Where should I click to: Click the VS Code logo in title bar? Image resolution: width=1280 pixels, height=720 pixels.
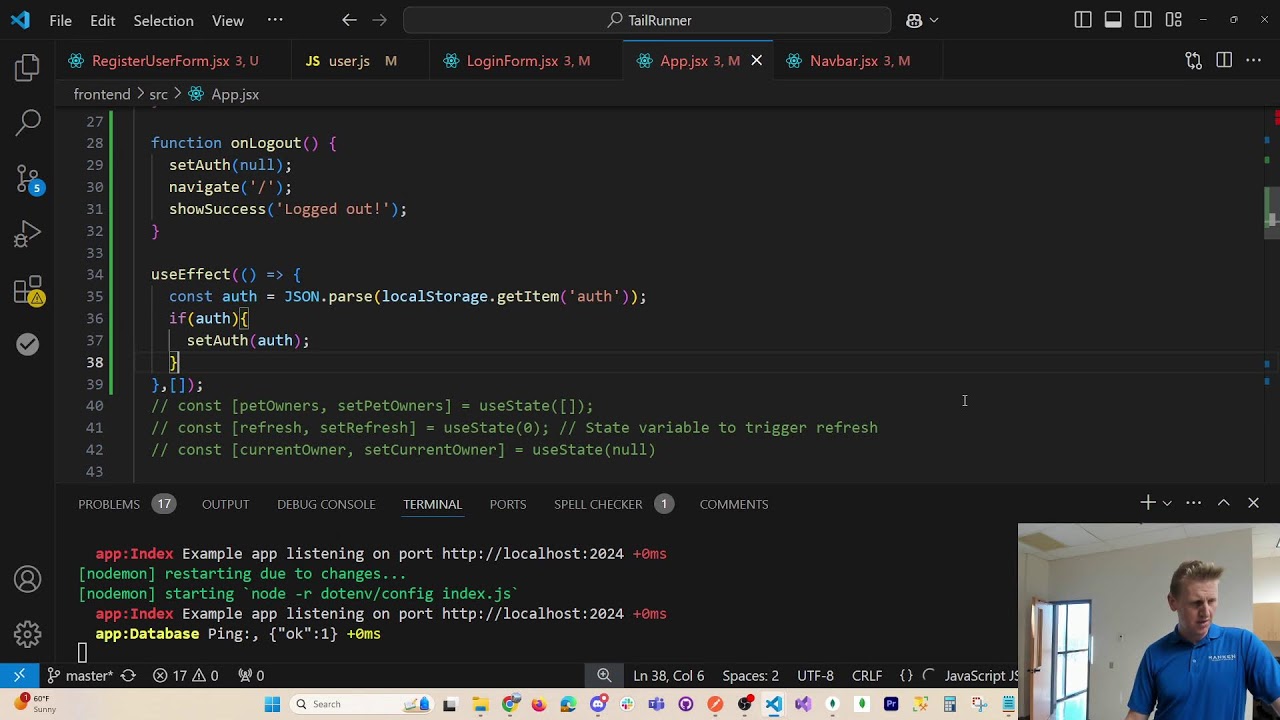tap(20, 20)
